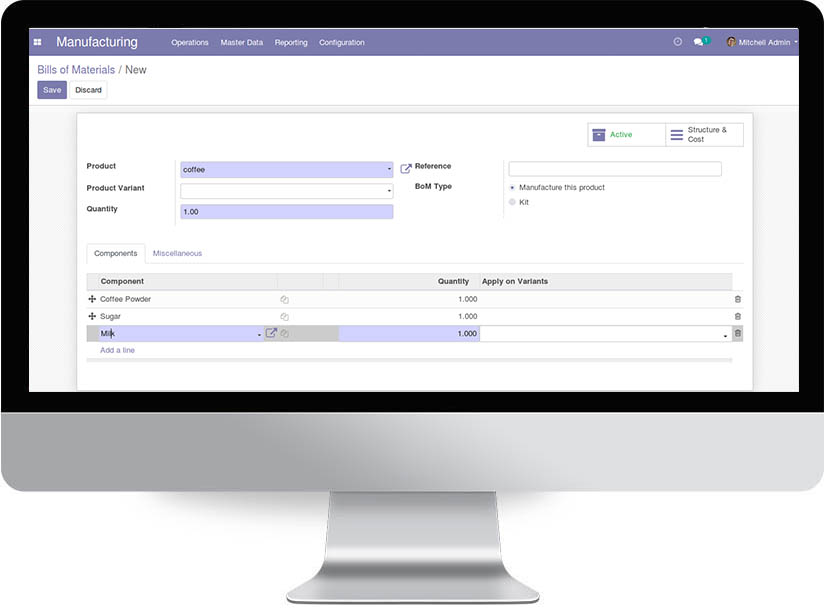Screen dimensions: 824x613
Task: Open the activities clock icon
Action: [677, 42]
